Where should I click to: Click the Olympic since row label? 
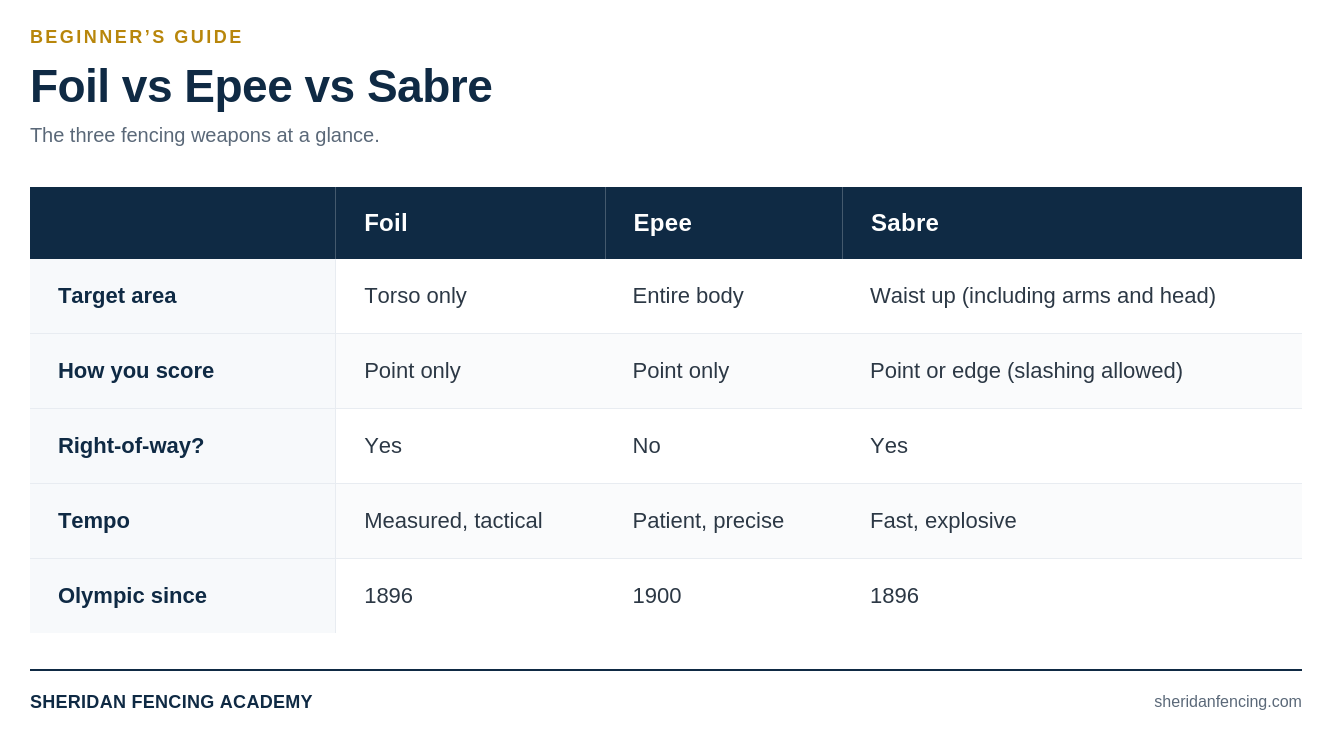pos(132,596)
